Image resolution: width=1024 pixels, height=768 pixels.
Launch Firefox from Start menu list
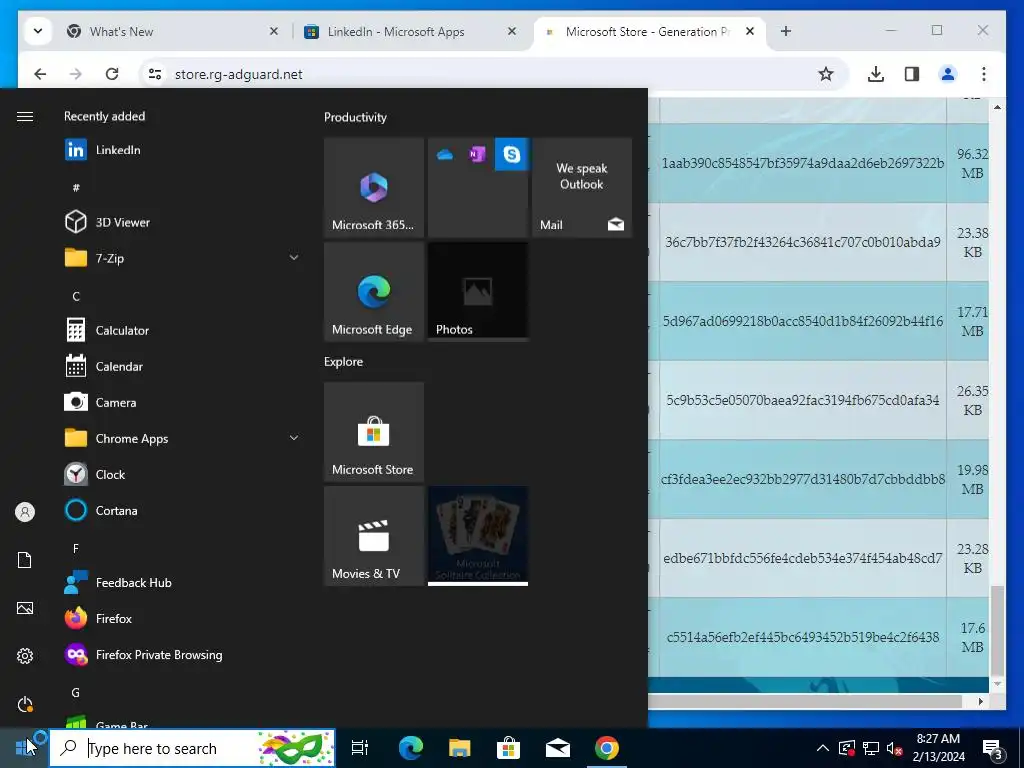(x=181, y=618)
